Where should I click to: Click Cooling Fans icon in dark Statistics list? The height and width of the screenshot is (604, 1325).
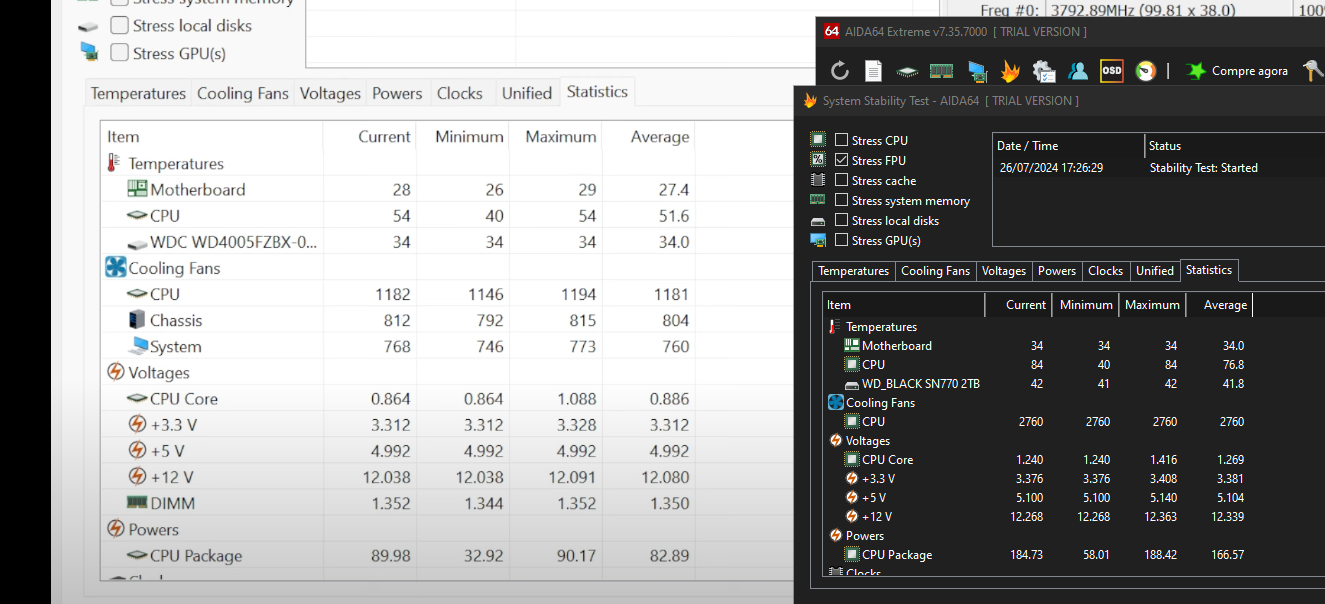pos(836,403)
